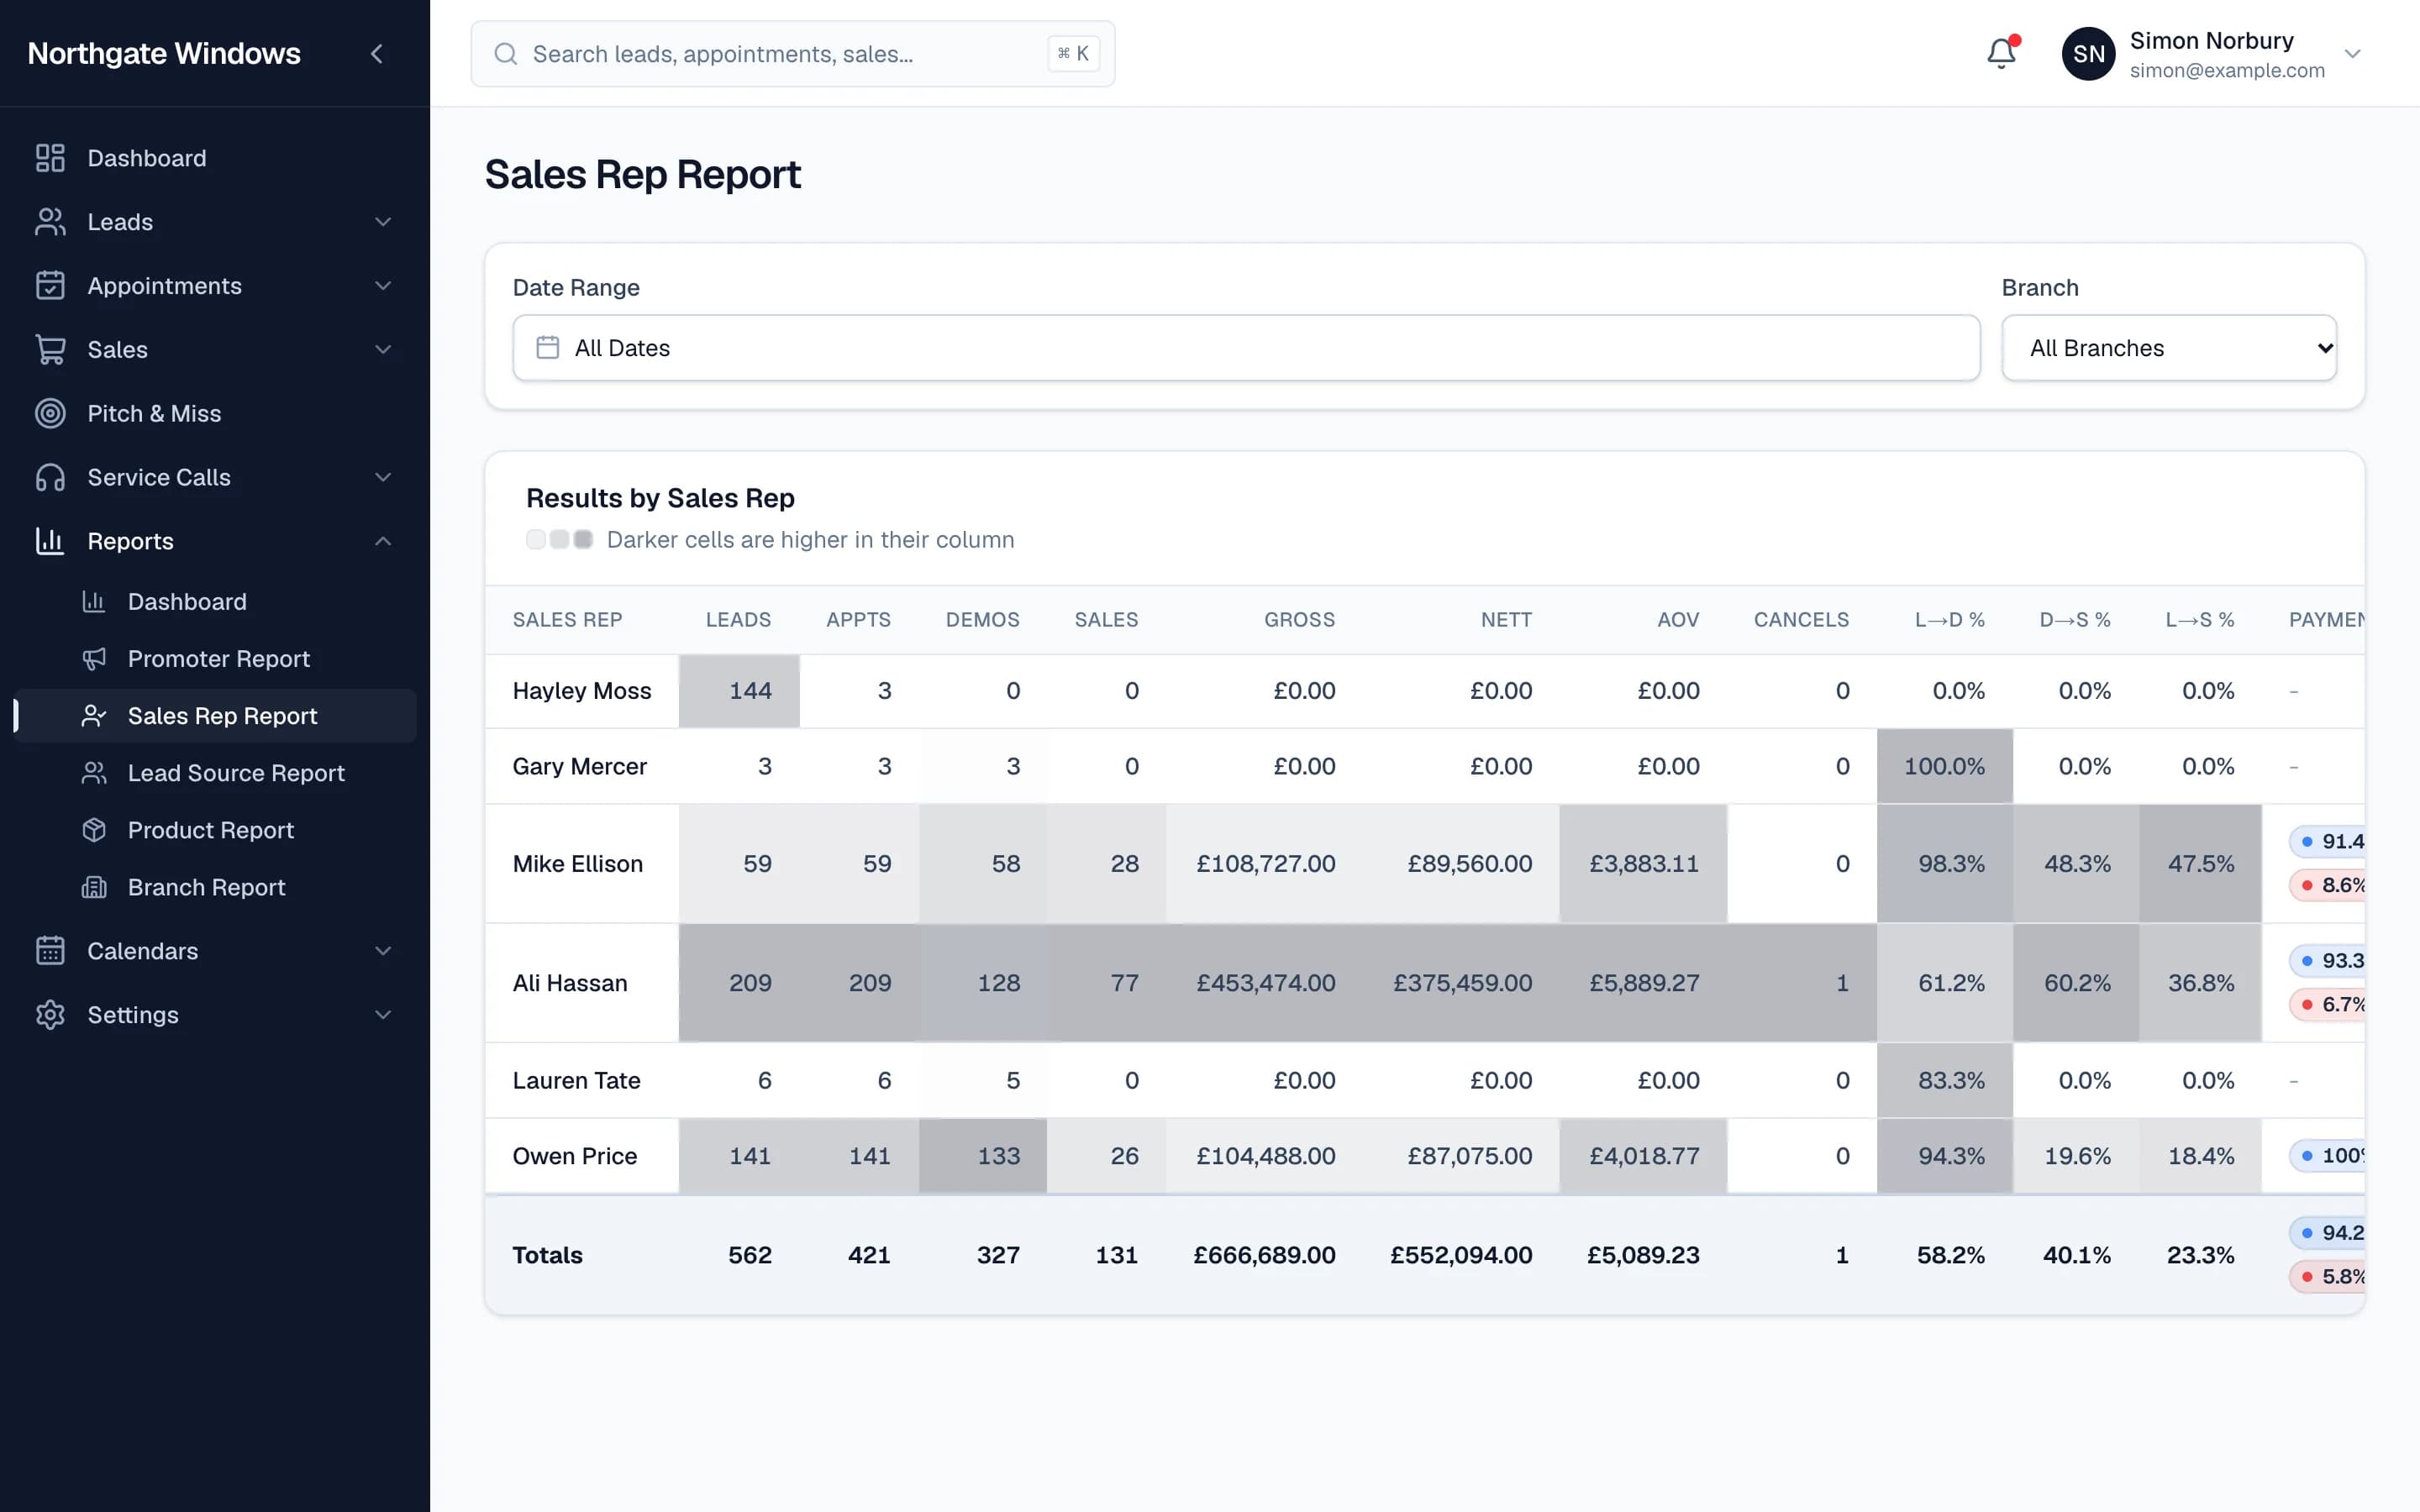Screen dimensions: 2420x1512
Task: Open the Pitch & Miss page
Action: click(215, 413)
